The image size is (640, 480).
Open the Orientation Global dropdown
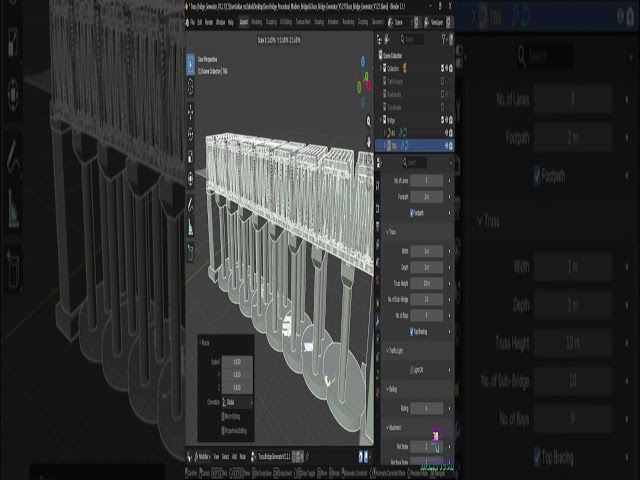pos(237,402)
